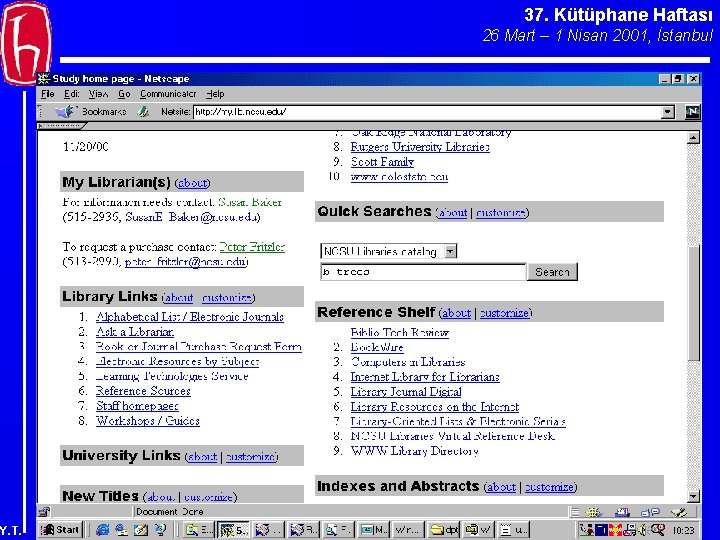
Task: Open the Help menu
Action: (x=215, y=94)
